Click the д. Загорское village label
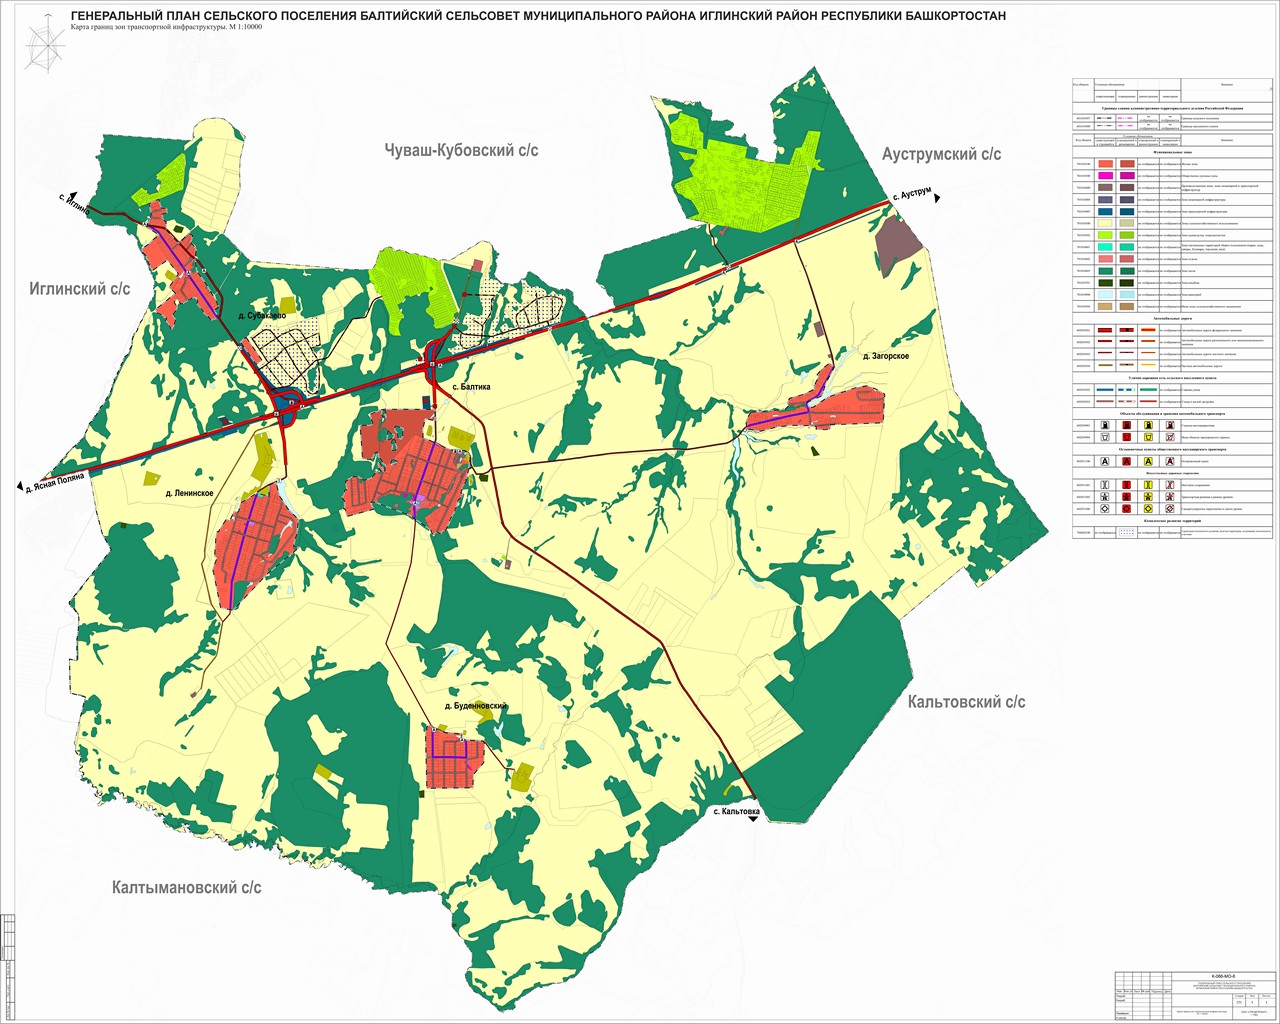The height and width of the screenshot is (1024, 1280). pyautogui.click(x=885, y=355)
